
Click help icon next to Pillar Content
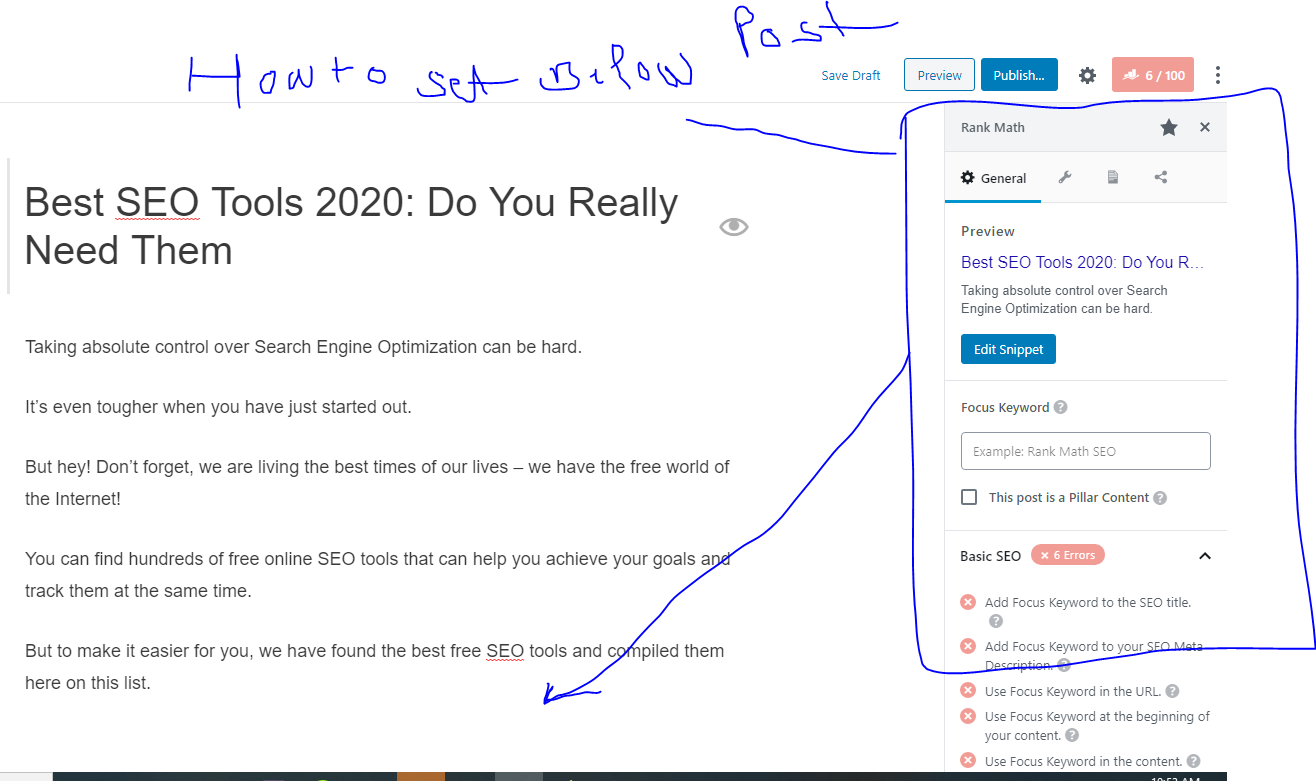tap(1160, 497)
